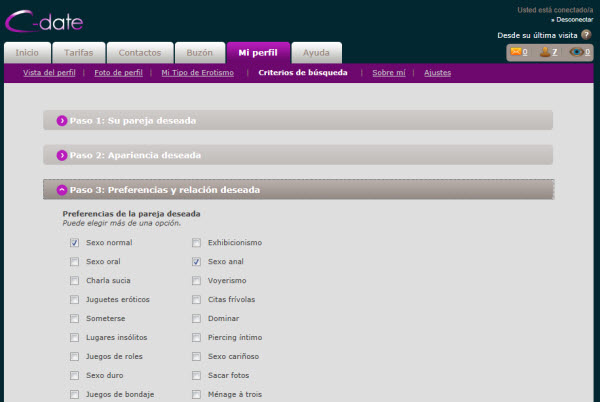
Task: Tick Lugares insólitos checkbox
Action: click(74, 337)
